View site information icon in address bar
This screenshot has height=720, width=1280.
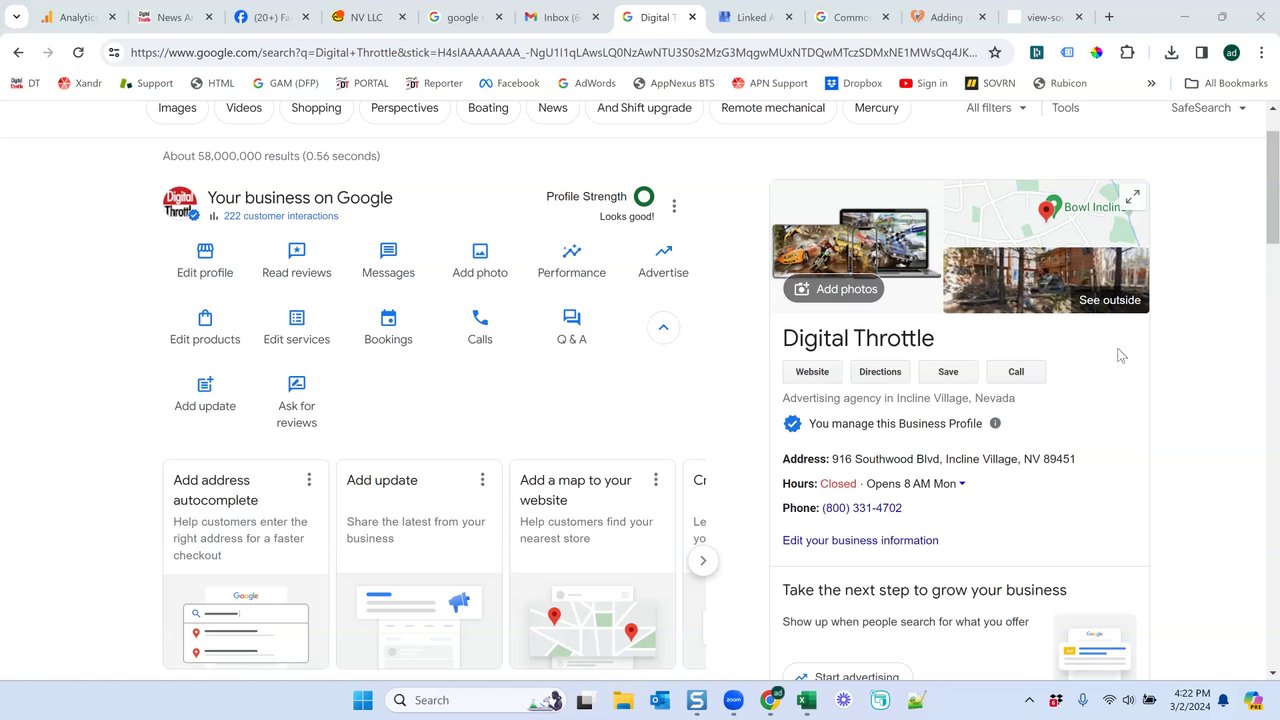tap(113, 52)
